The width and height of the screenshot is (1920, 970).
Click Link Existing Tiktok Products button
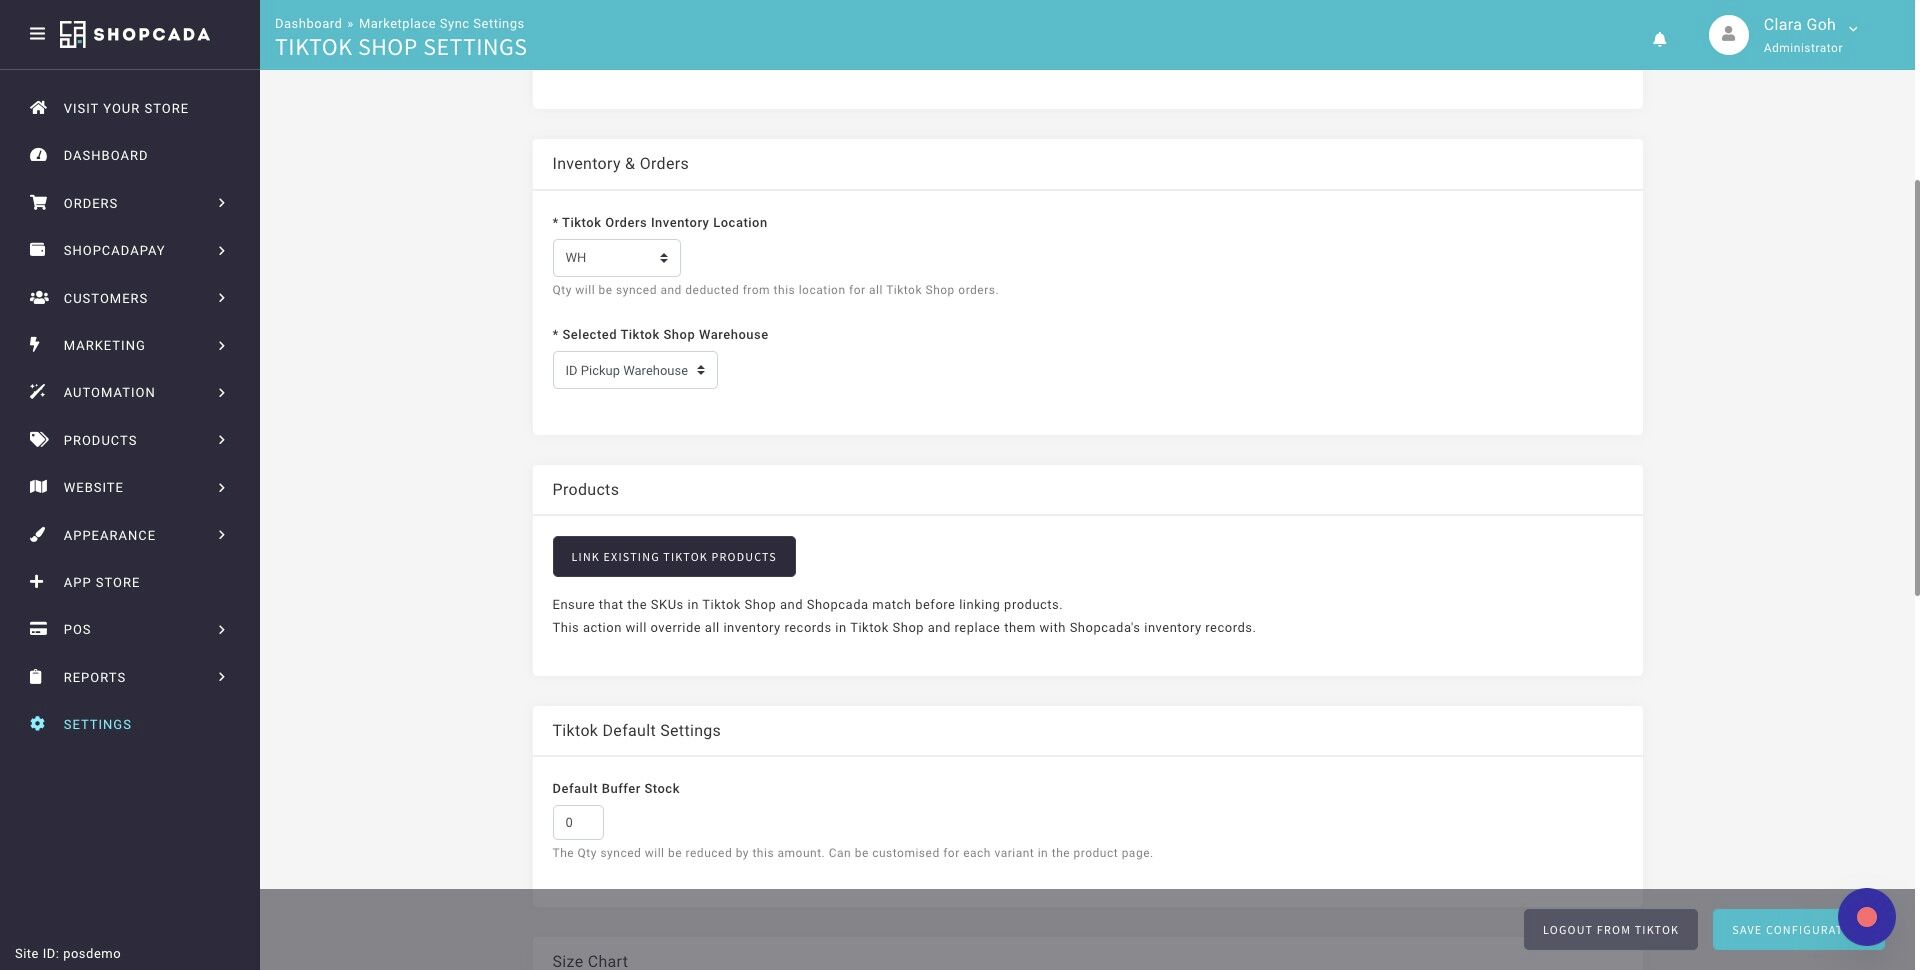[x=674, y=557]
